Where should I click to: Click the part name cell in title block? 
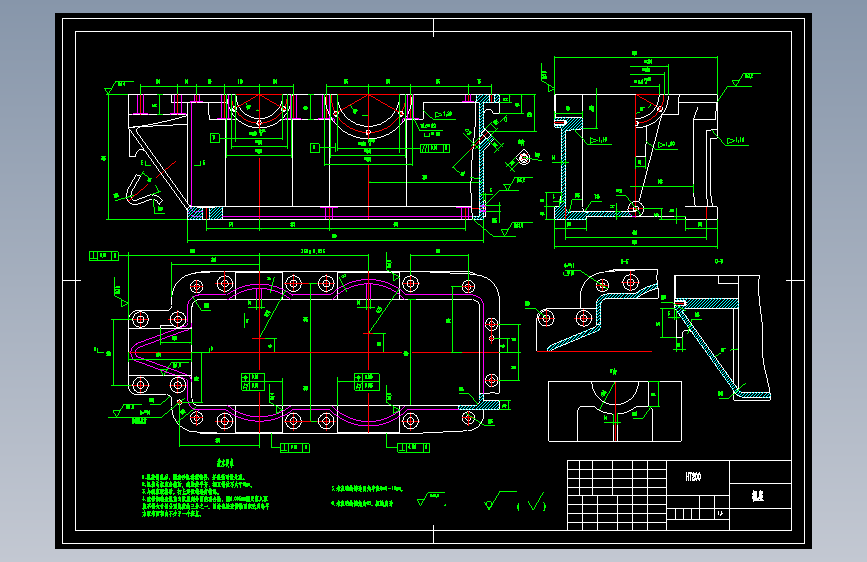pos(760,496)
